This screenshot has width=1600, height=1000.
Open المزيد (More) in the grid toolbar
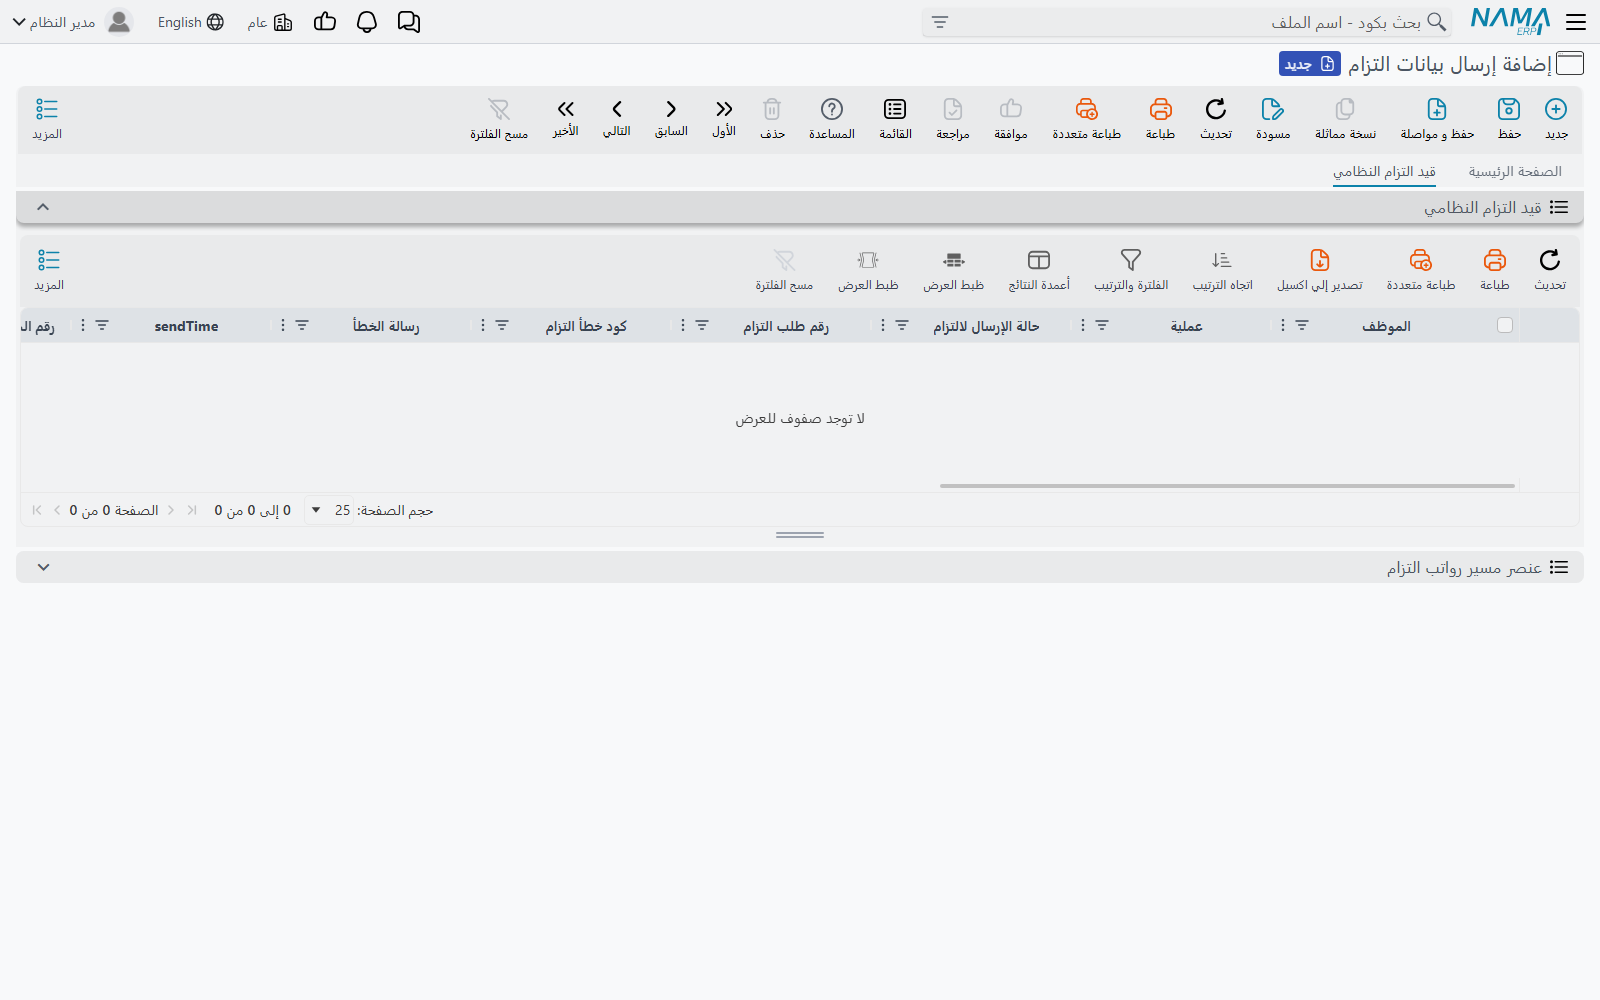point(49,270)
